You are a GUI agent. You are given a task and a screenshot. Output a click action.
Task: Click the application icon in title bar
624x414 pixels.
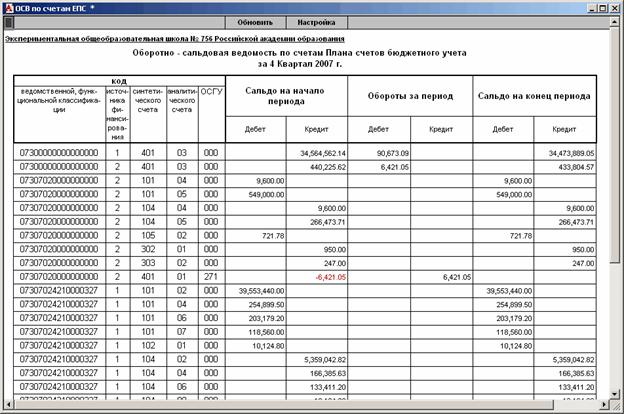coord(9,6)
